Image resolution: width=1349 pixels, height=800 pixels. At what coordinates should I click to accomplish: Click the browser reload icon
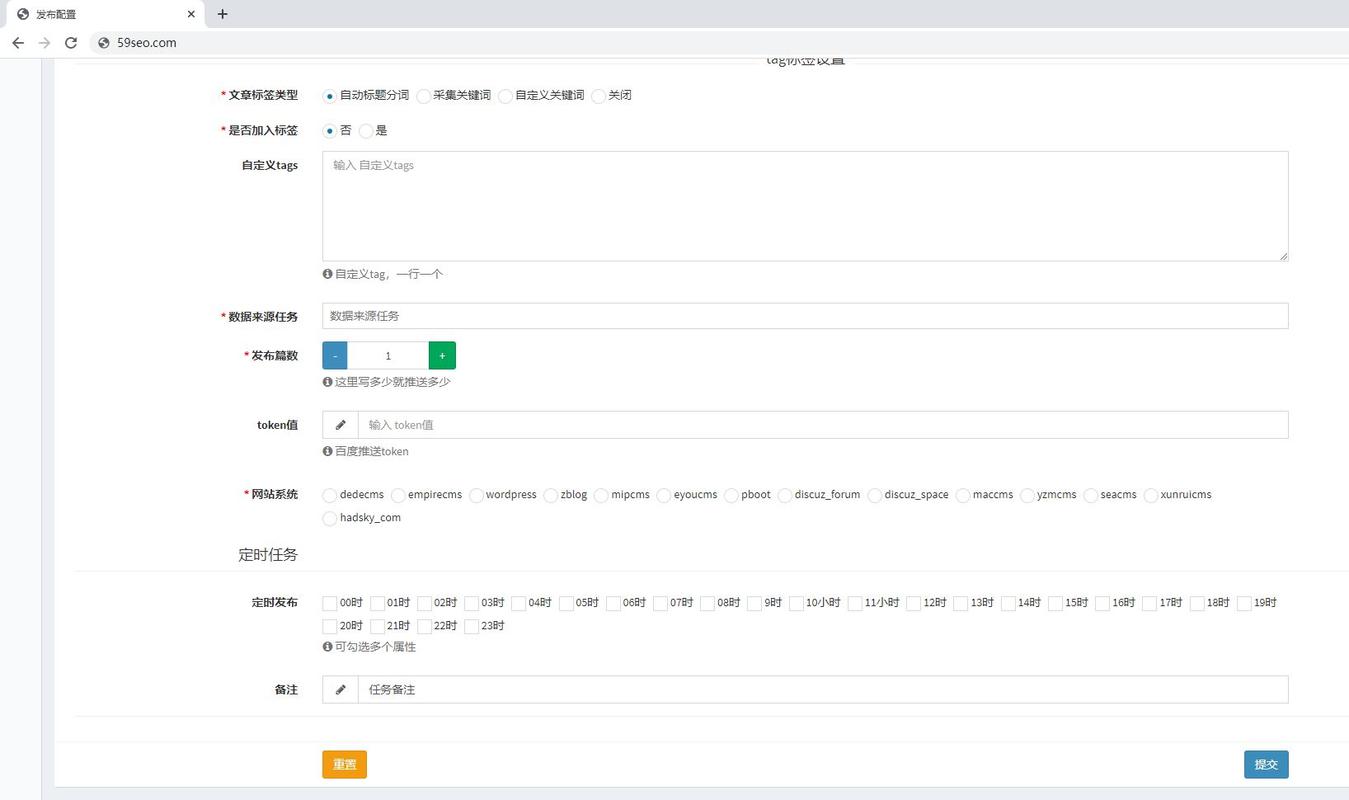pyautogui.click(x=70, y=43)
